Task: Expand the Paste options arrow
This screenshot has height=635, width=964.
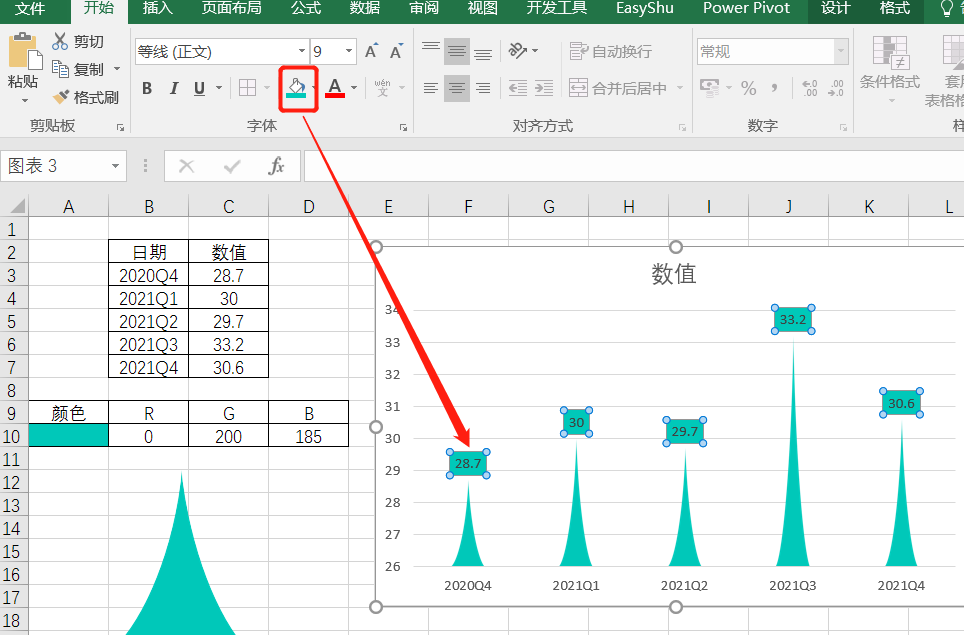Action: coord(25,100)
